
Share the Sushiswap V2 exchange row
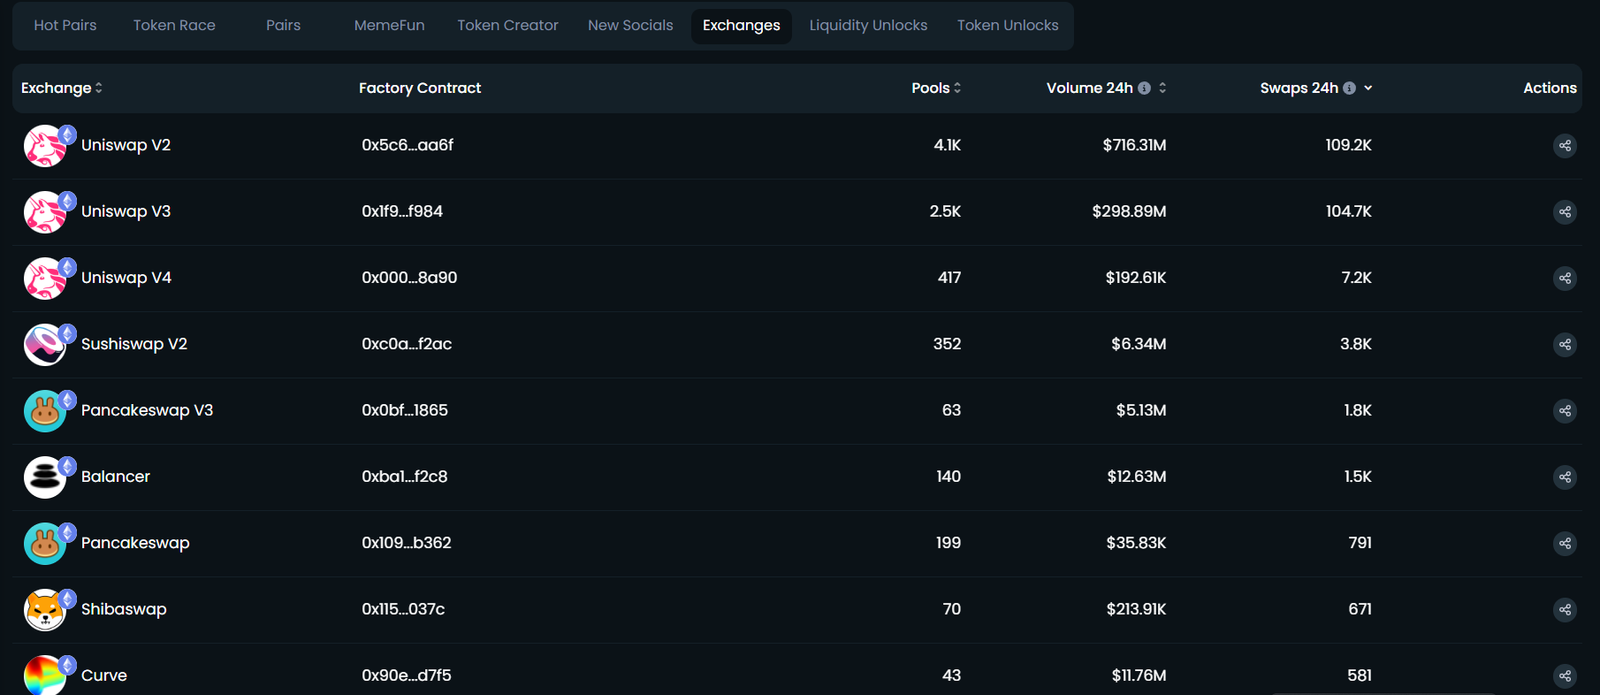[1565, 345]
